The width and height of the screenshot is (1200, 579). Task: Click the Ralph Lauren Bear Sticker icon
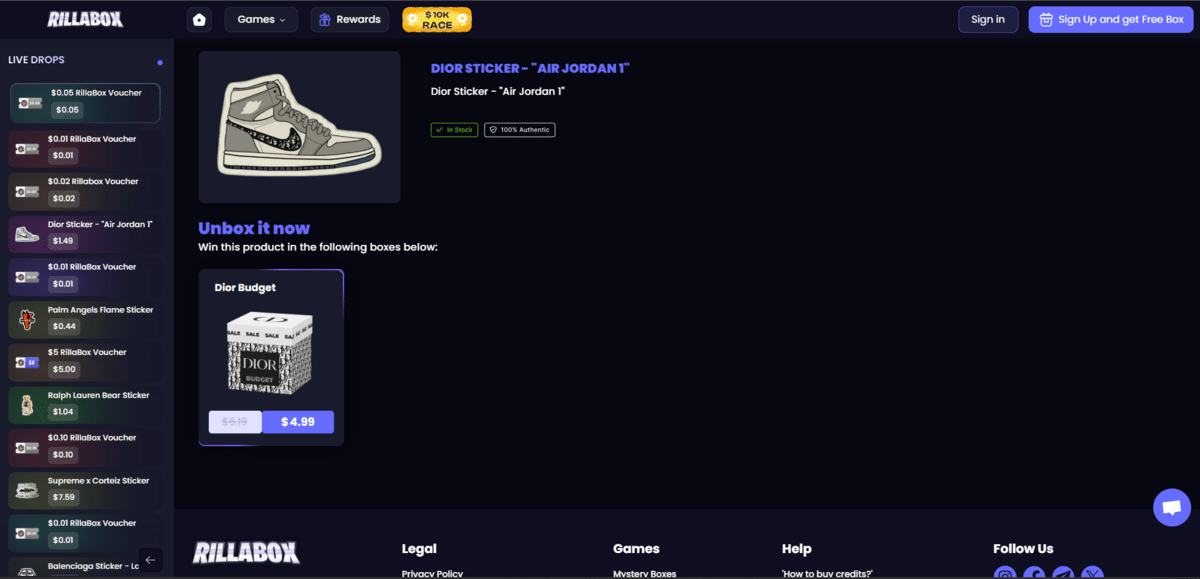(x=28, y=405)
